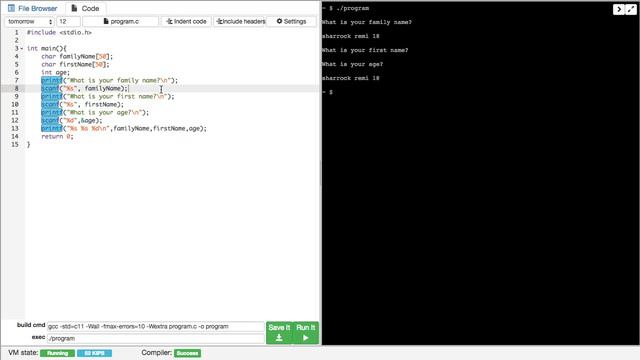Click the '#include <stdio.h>' line
Screen dimensions: 640x360
pyautogui.click(x=59, y=32)
